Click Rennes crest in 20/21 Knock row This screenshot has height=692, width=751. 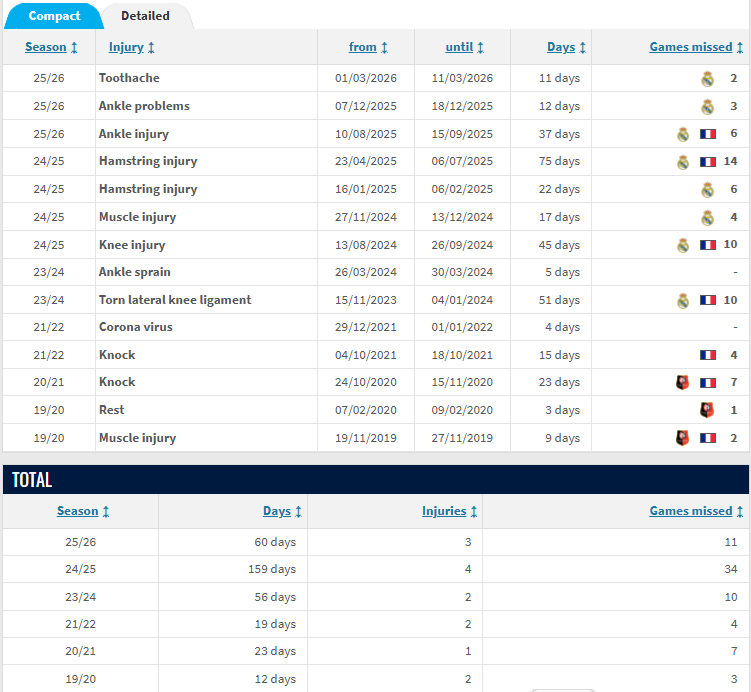683,382
